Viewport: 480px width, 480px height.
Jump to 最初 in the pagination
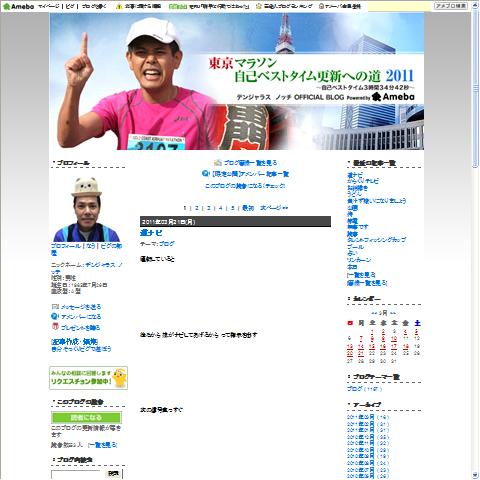tap(248, 208)
